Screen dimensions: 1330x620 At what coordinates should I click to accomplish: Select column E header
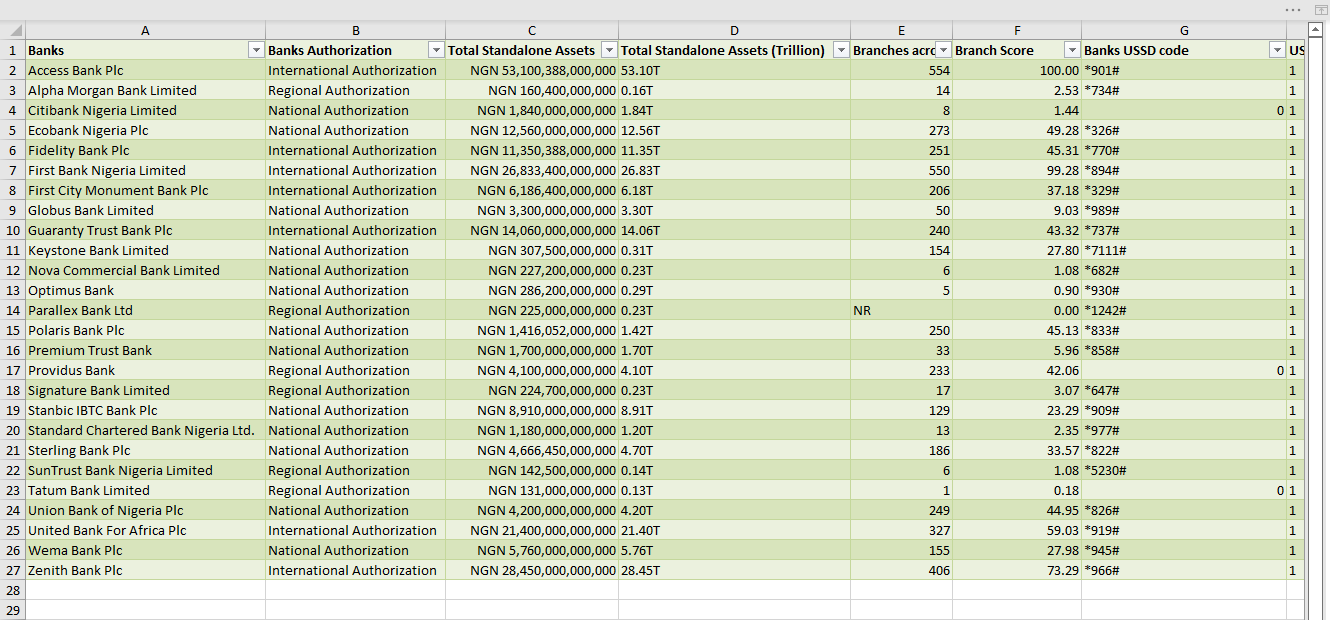pos(901,30)
